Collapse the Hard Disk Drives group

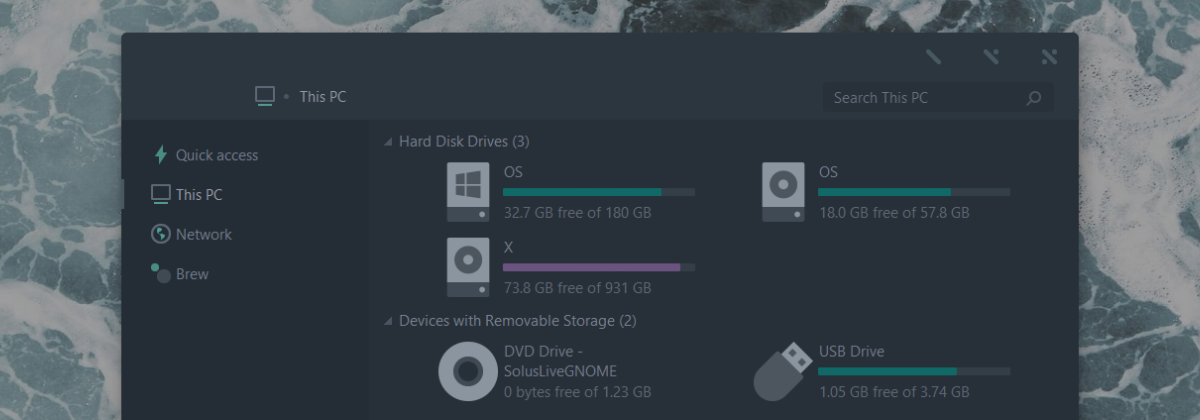388,143
